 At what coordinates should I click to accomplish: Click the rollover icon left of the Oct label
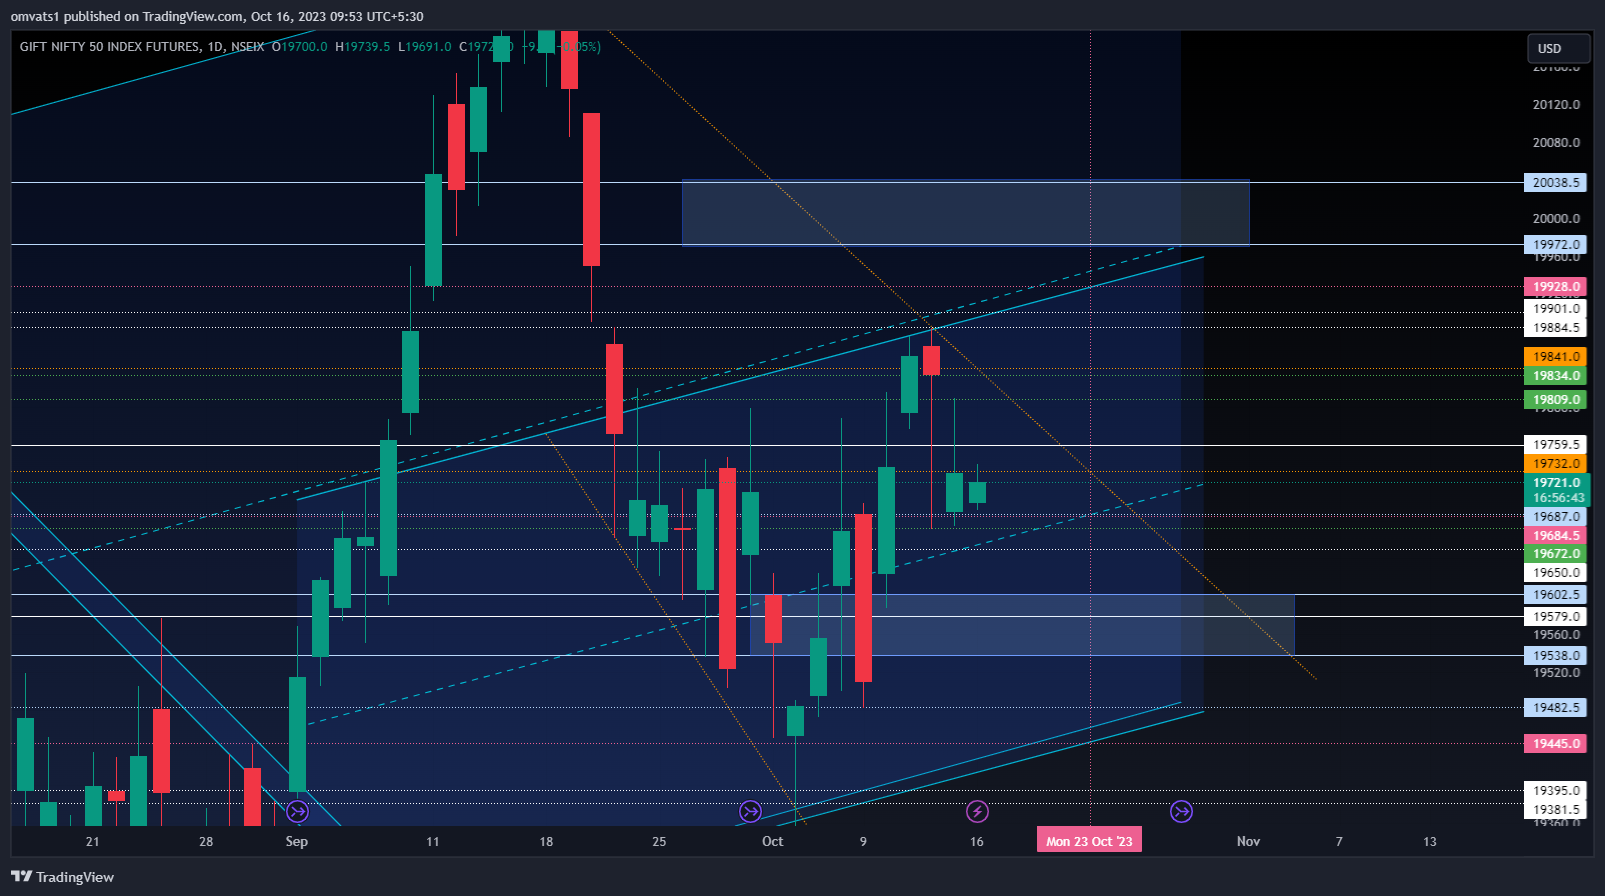pyautogui.click(x=750, y=811)
